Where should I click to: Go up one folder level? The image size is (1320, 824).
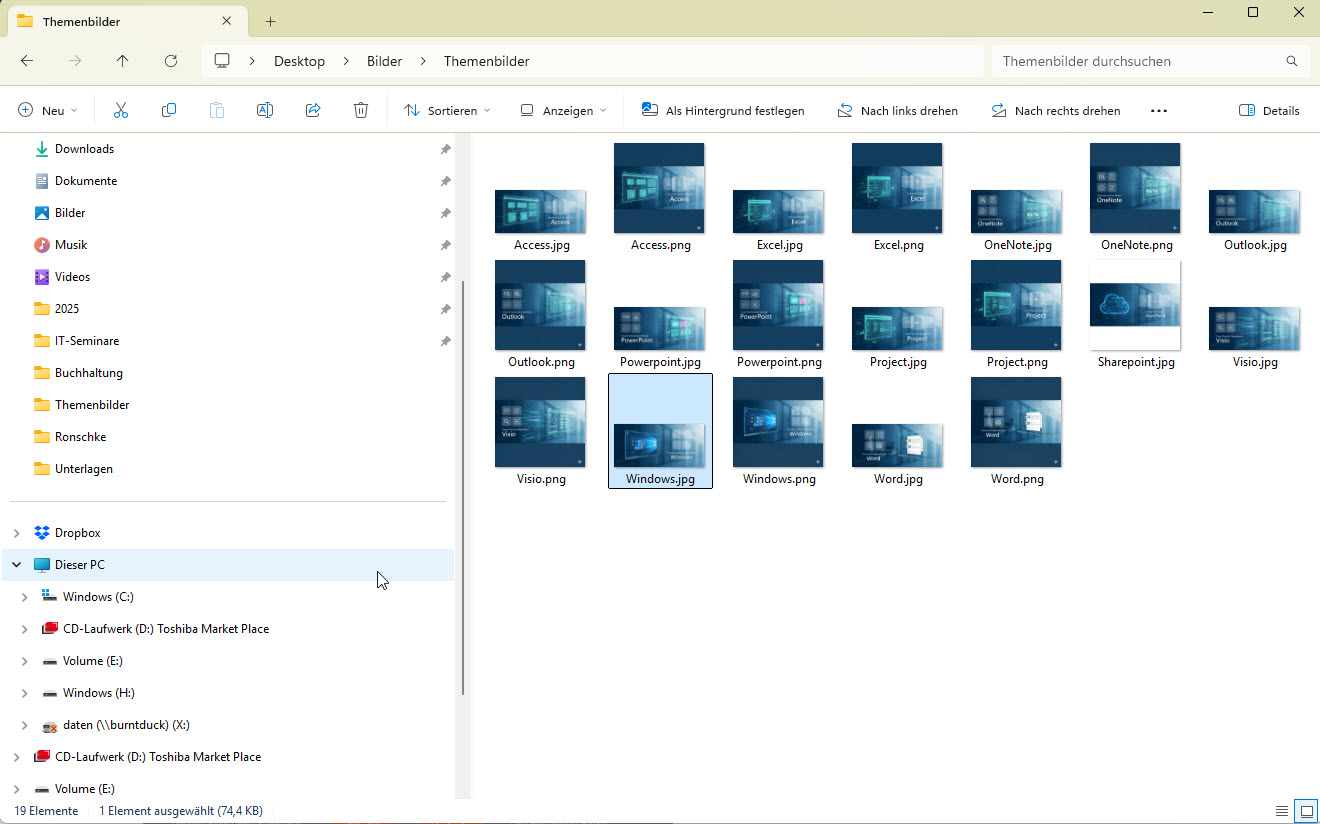coord(123,61)
